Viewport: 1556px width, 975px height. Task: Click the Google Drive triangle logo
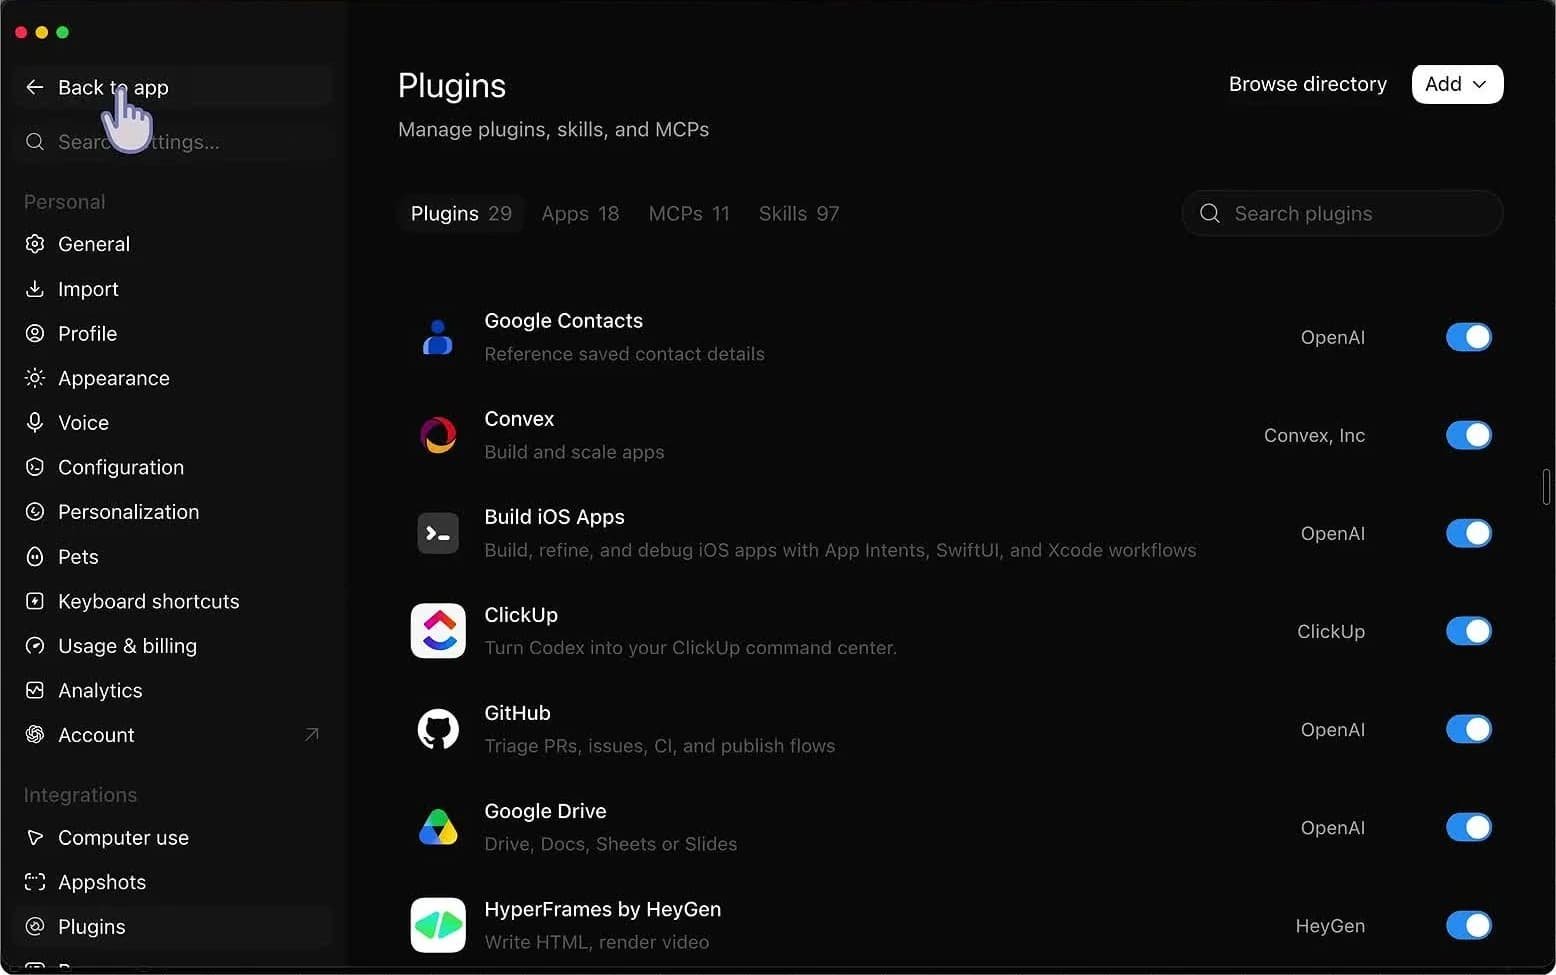[x=438, y=827]
